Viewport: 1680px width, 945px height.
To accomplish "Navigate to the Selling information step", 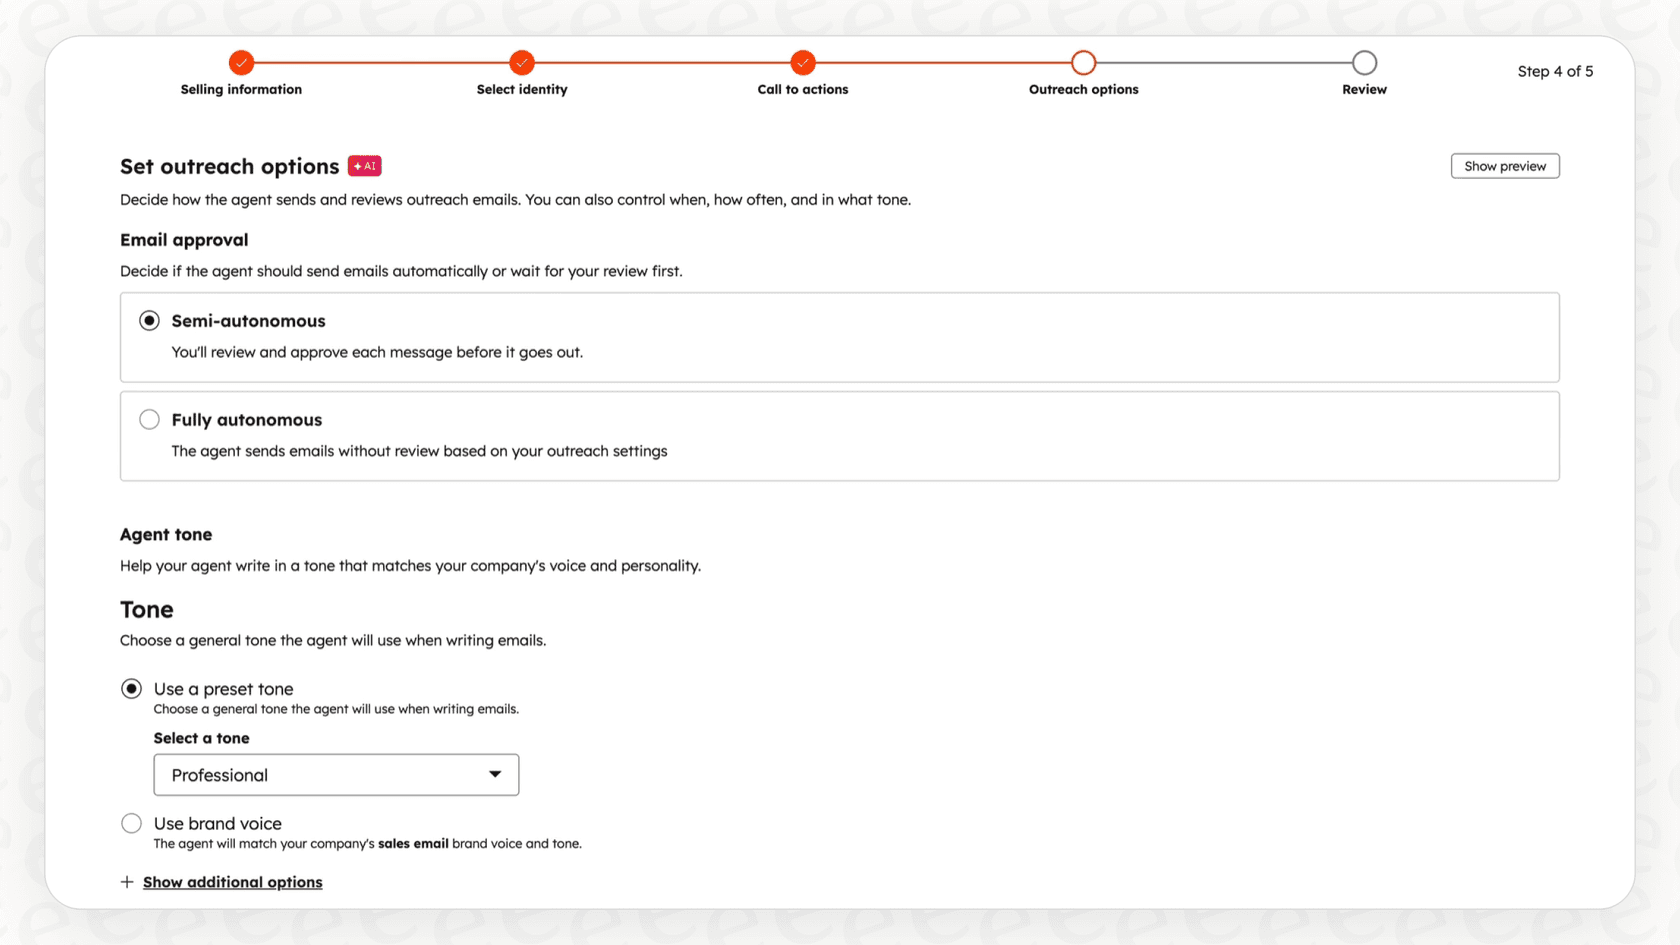I will click(241, 89).
